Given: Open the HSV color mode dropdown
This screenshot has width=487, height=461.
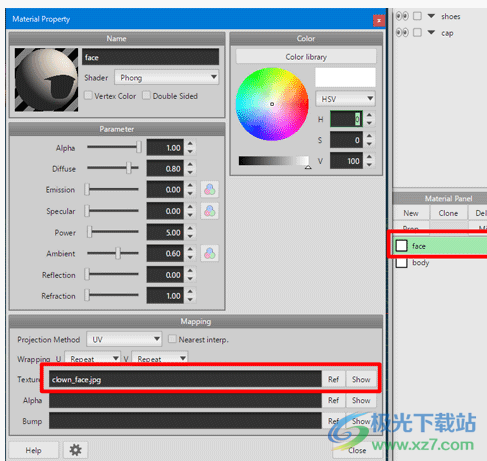Looking at the screenshot, I should [x=345, y=99].
